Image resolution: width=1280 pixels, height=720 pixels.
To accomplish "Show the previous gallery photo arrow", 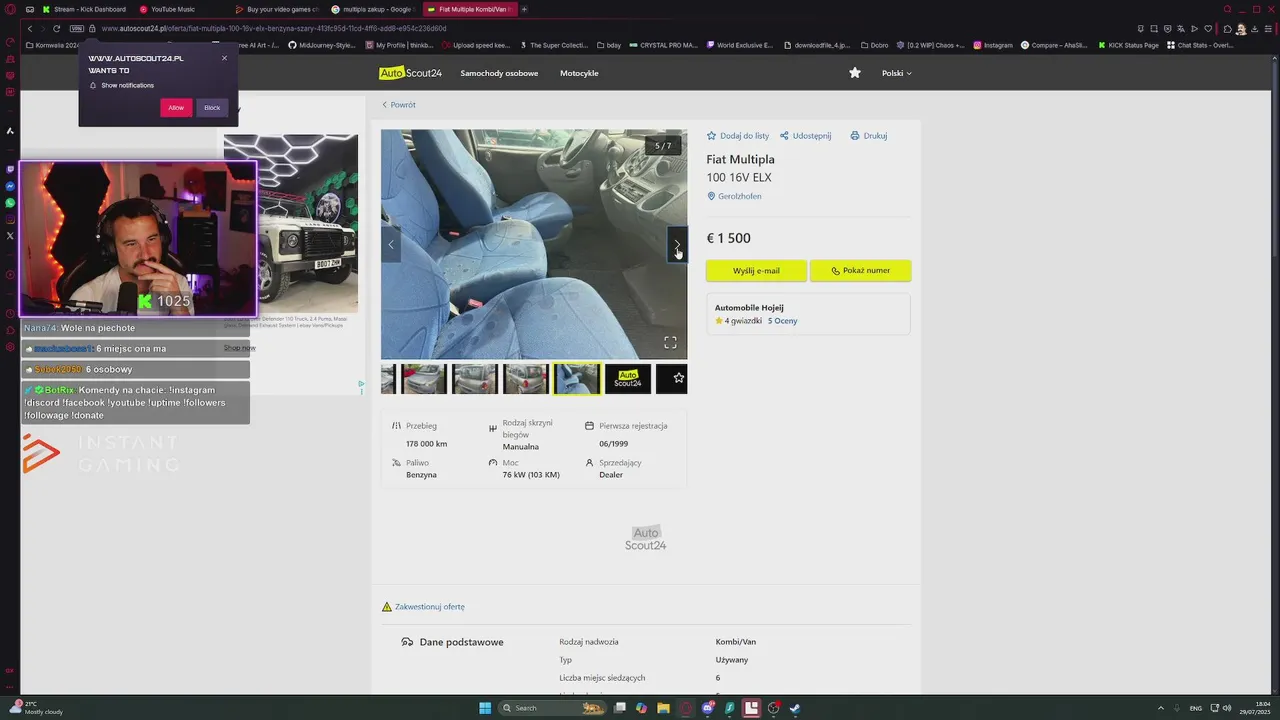I will (391, 244).
